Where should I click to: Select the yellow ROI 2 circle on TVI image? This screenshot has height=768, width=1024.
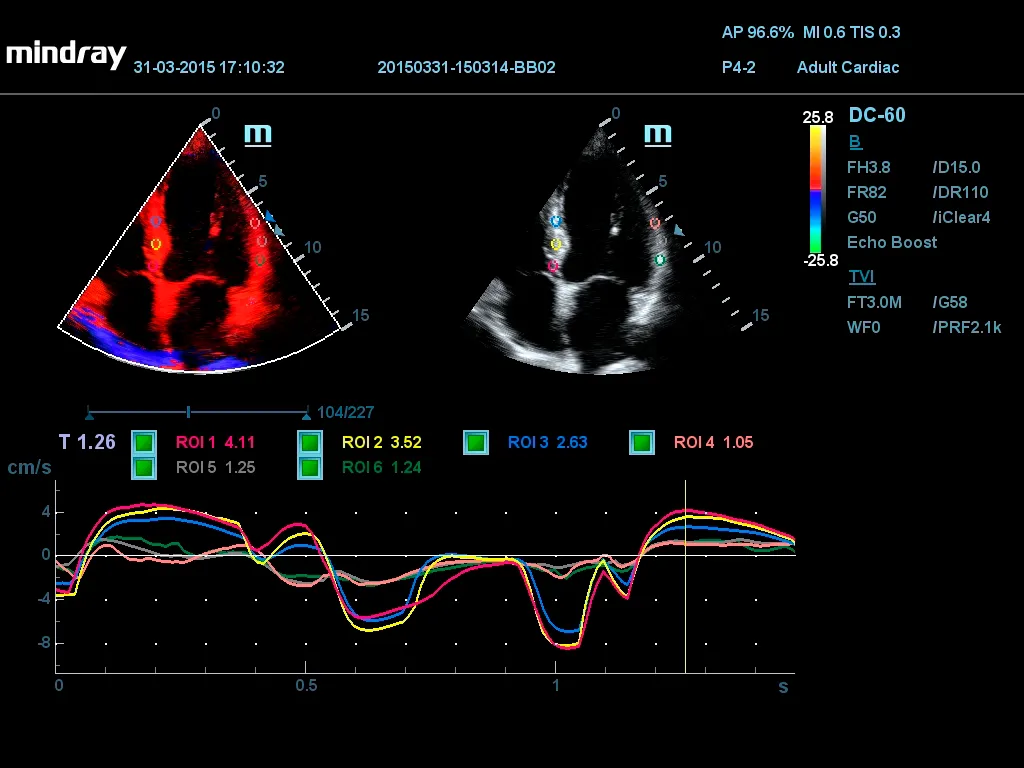click(155, 243)
